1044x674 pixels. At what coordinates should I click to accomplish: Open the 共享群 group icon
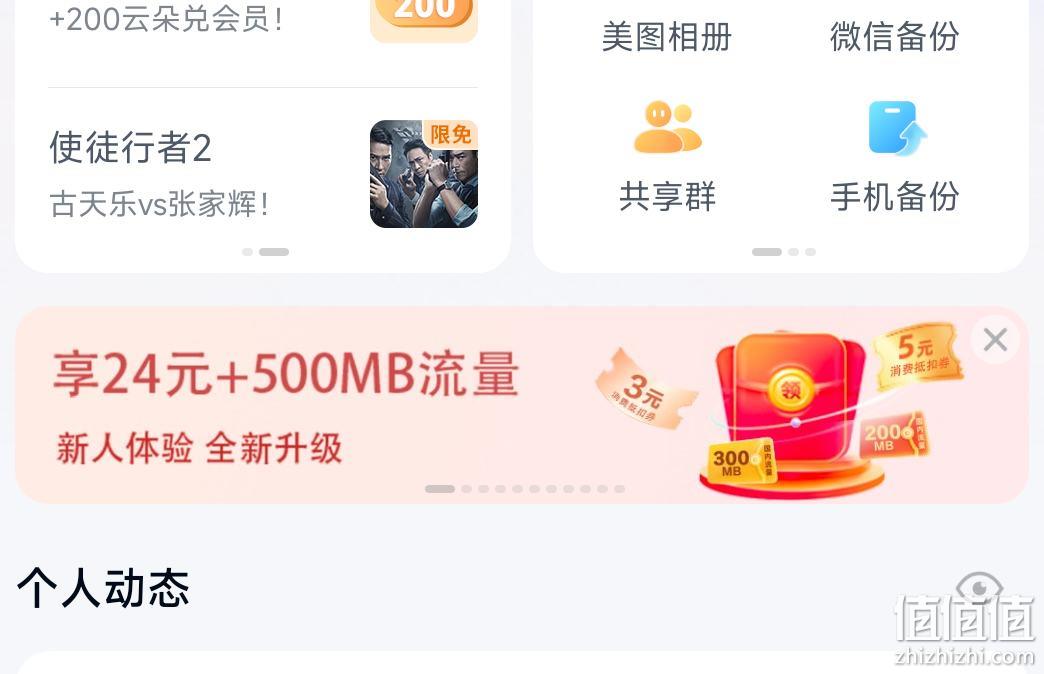[x=667, y=127]
